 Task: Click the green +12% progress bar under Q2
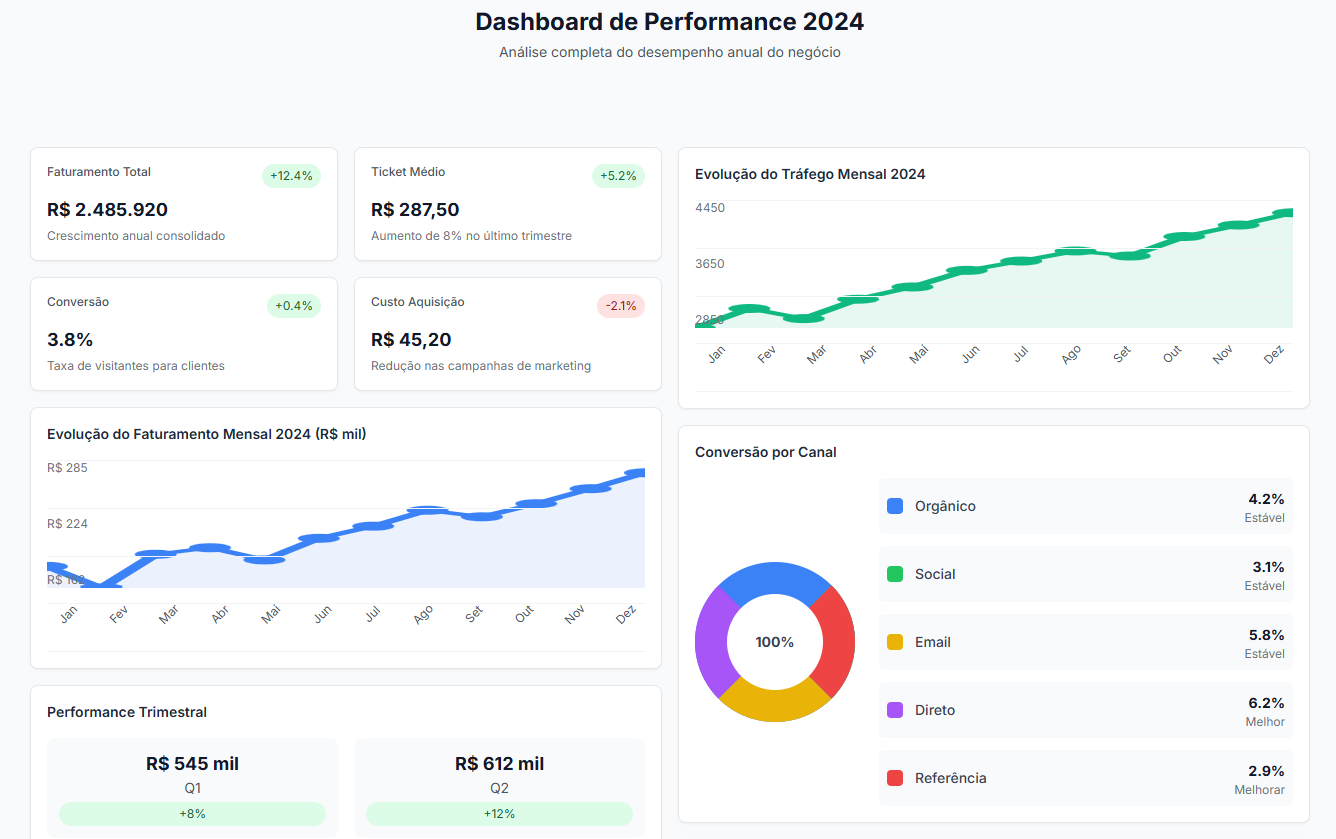[x=498, y=814]
